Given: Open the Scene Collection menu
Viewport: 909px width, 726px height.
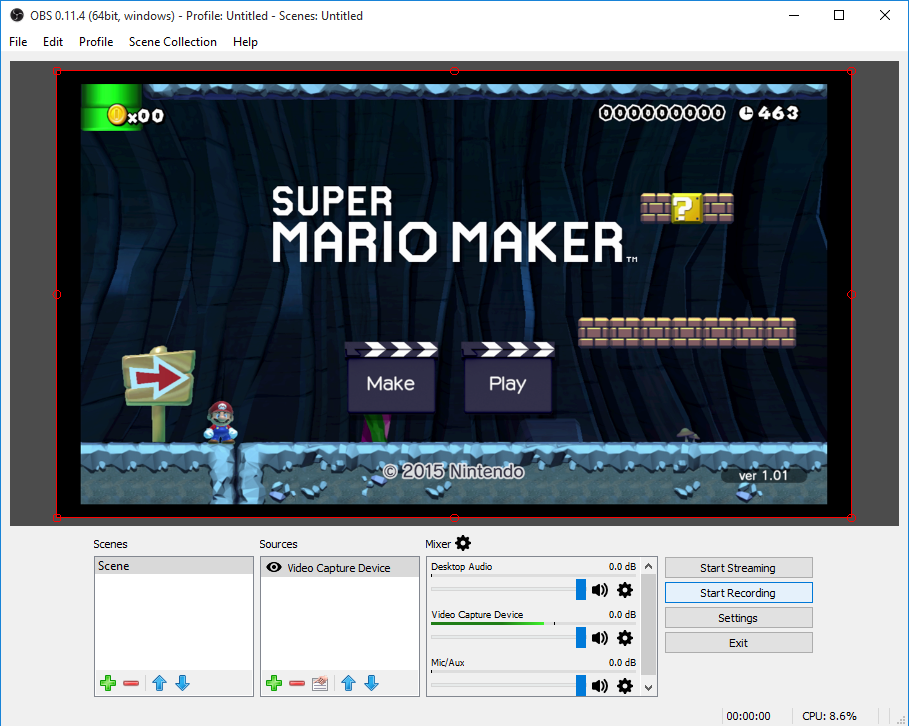Looking at the screenshot, I should coord(172,42).
